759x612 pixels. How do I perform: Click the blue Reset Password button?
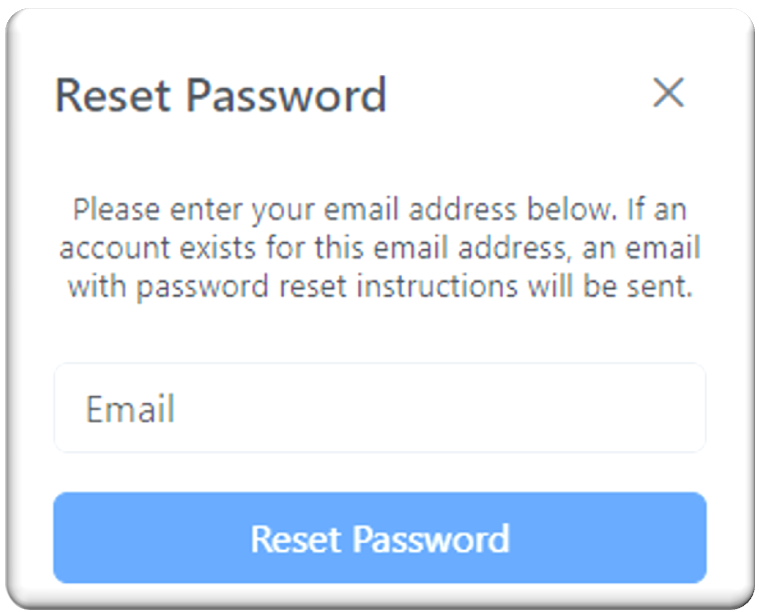coord(380,538)
